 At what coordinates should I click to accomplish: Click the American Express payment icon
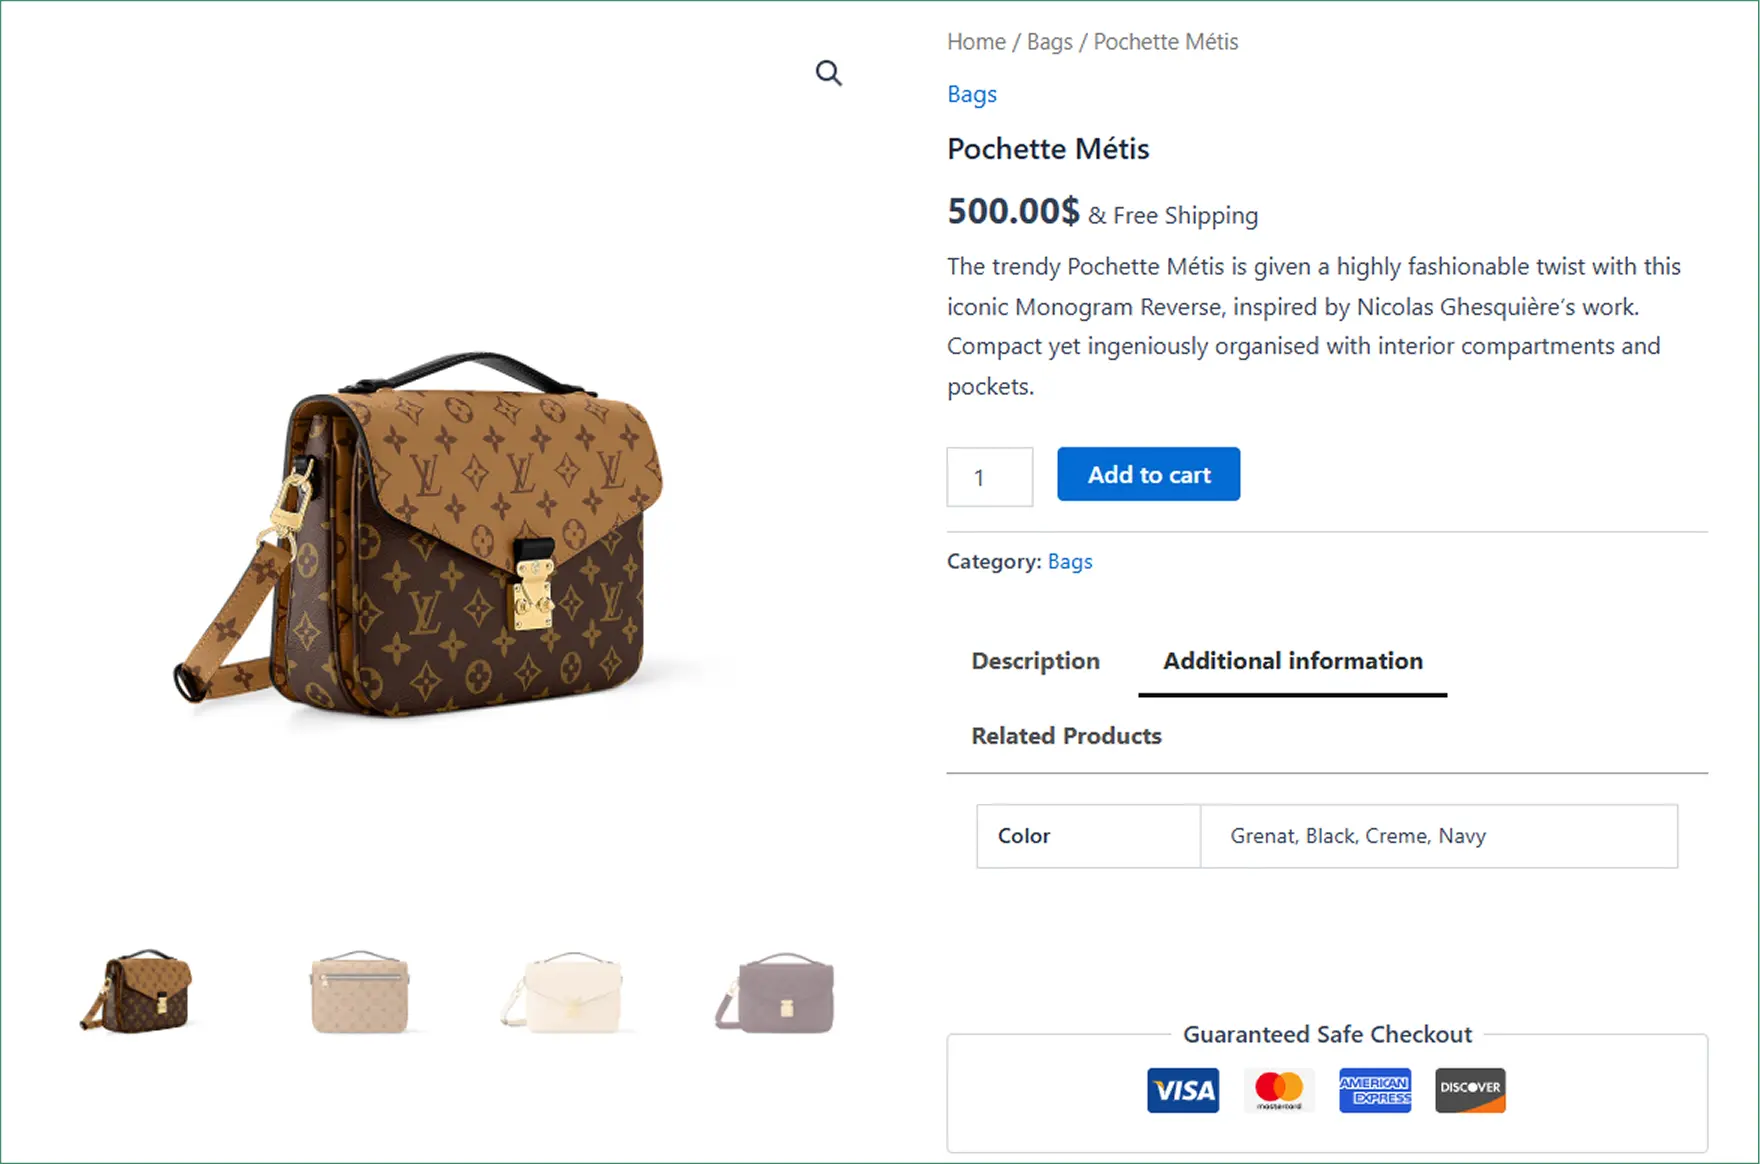pyautogui.click(x=1375, y=1090)
